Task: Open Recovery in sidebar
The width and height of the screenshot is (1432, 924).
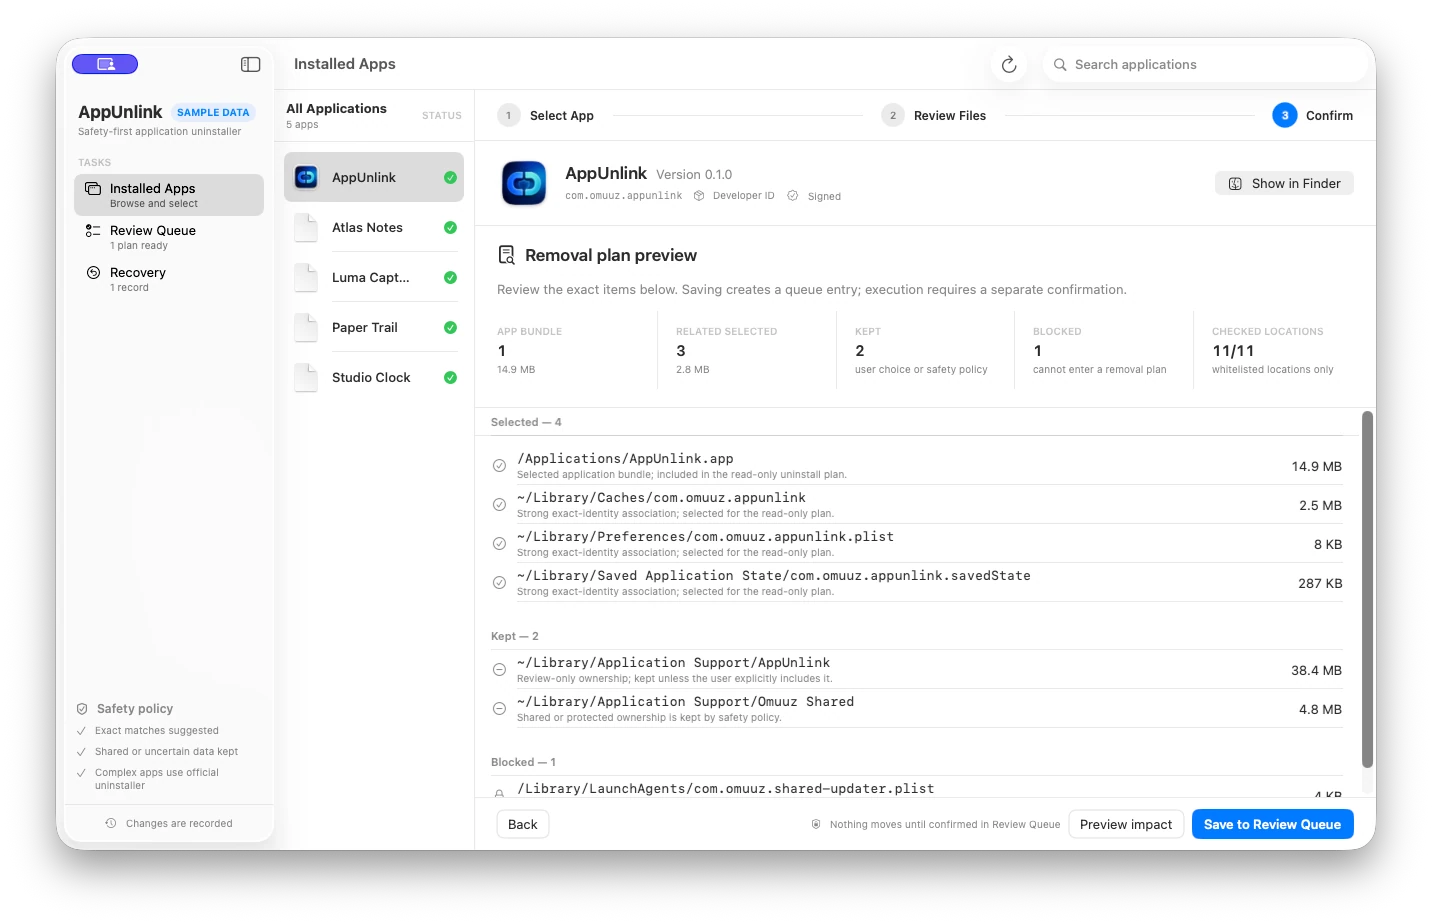Action: [x=169, y=279]
